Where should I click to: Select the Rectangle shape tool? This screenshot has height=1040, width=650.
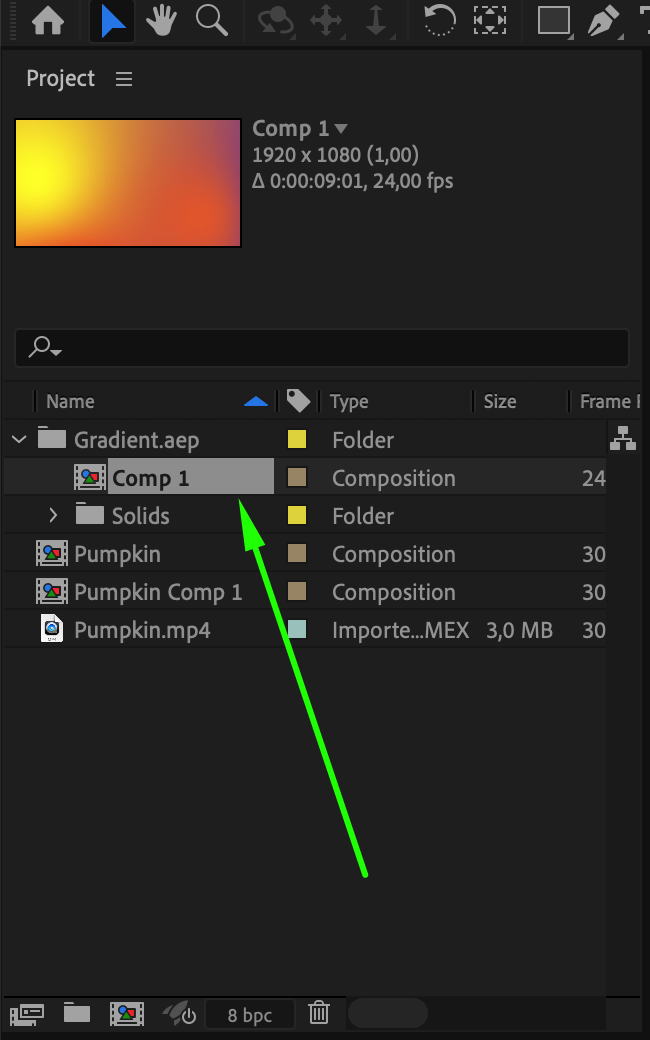pyautogui.click(x=553, y=21)
